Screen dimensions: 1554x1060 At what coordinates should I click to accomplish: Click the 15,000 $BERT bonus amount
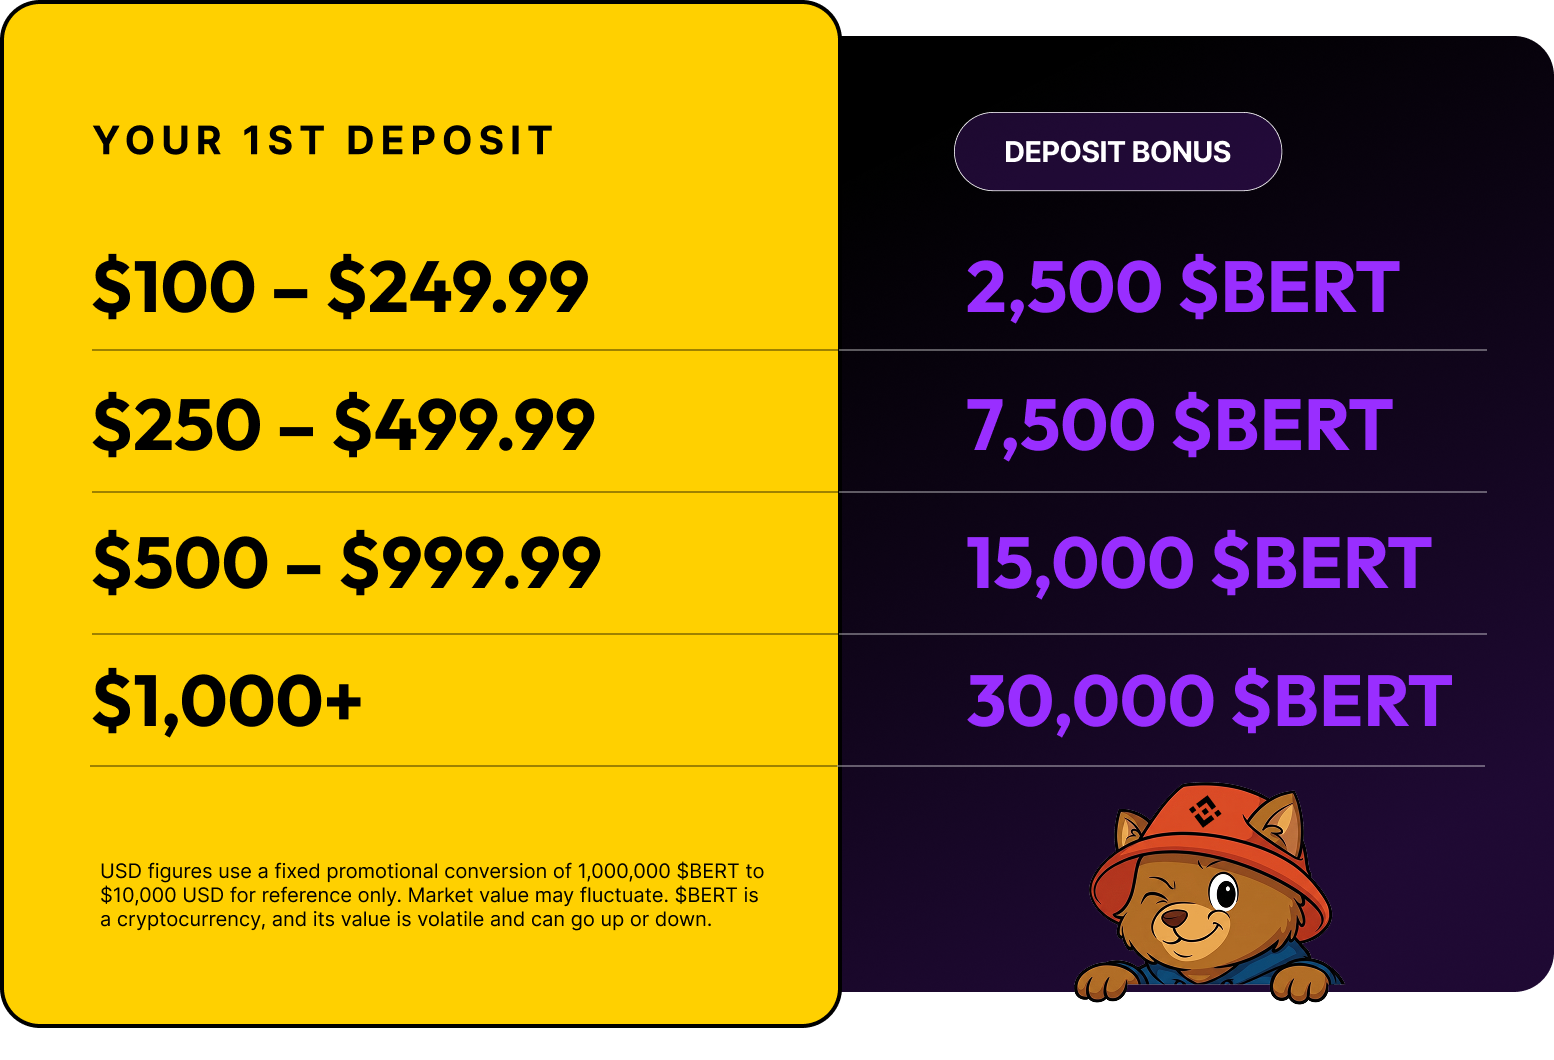(x=1199, y=563)
